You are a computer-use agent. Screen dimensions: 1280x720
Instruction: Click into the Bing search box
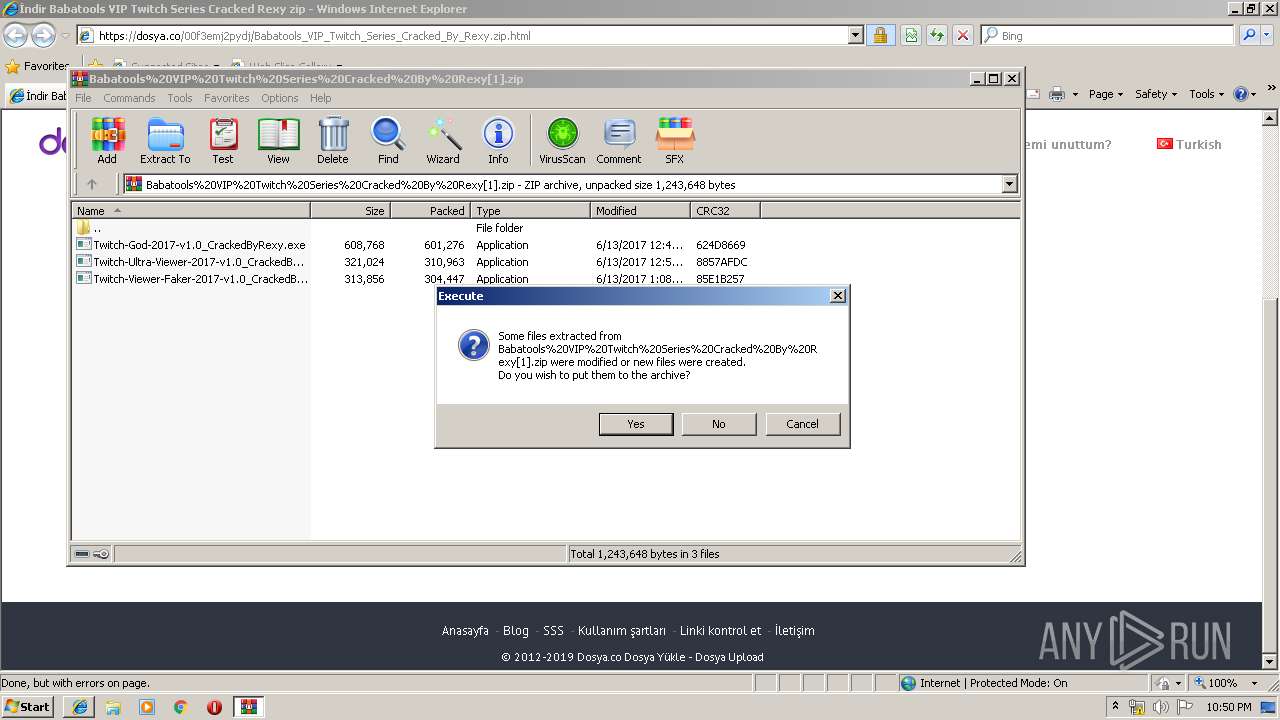tap(1109, 35)
